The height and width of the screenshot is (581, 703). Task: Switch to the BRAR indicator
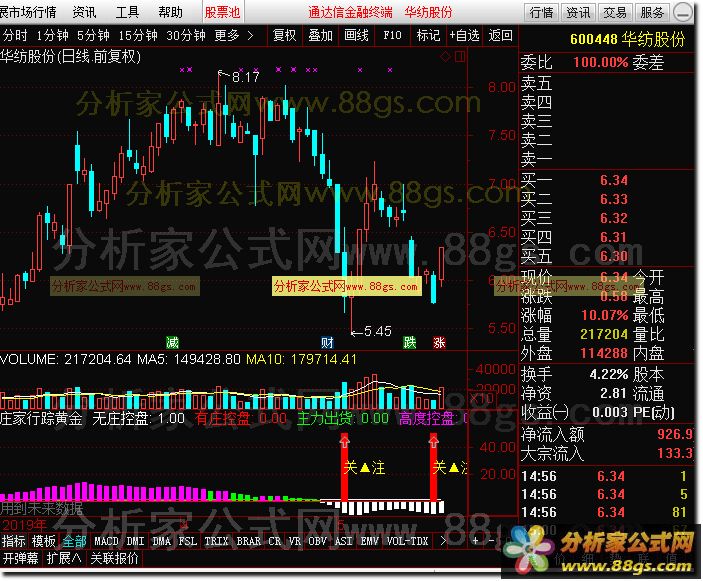[248, 541]
